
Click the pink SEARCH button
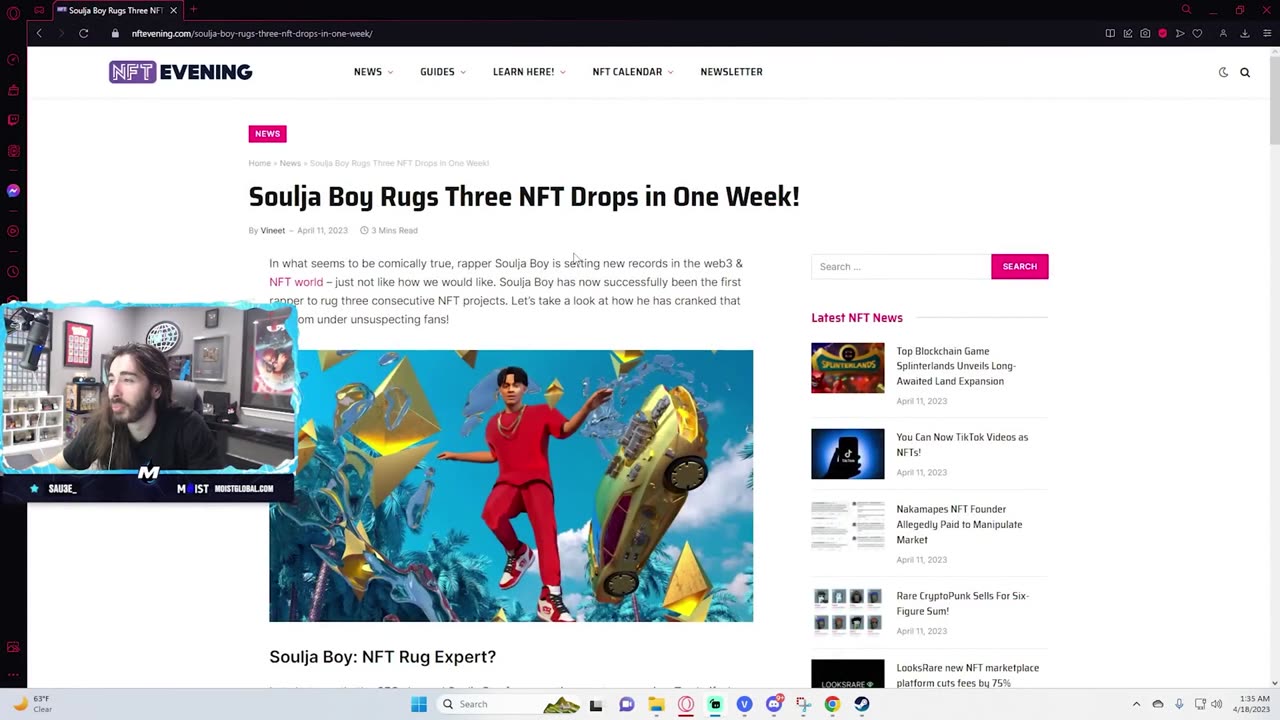(x=1019, y=266)
